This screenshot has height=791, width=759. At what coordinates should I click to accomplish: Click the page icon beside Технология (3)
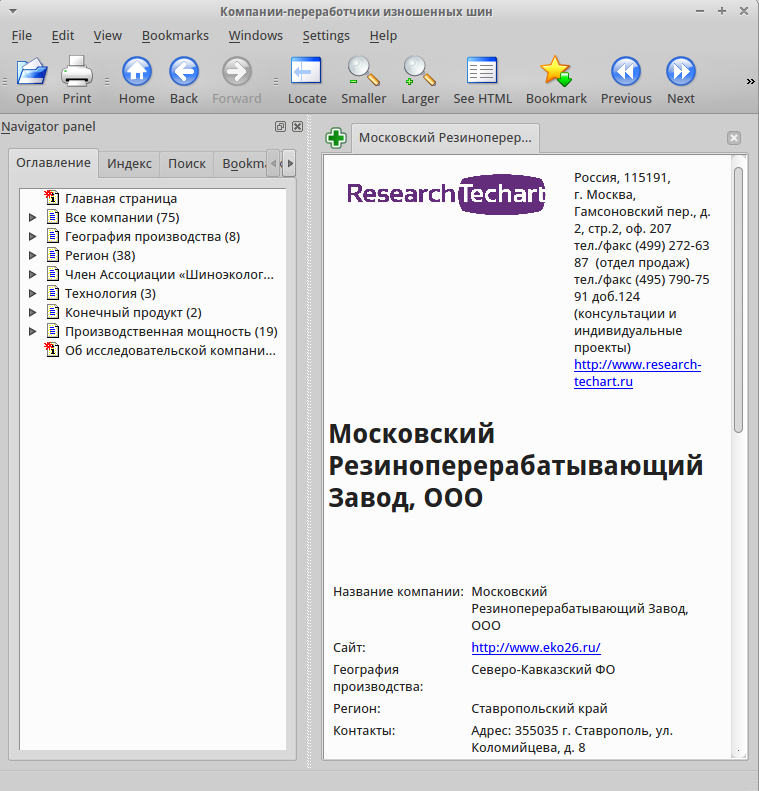[52, 293]
